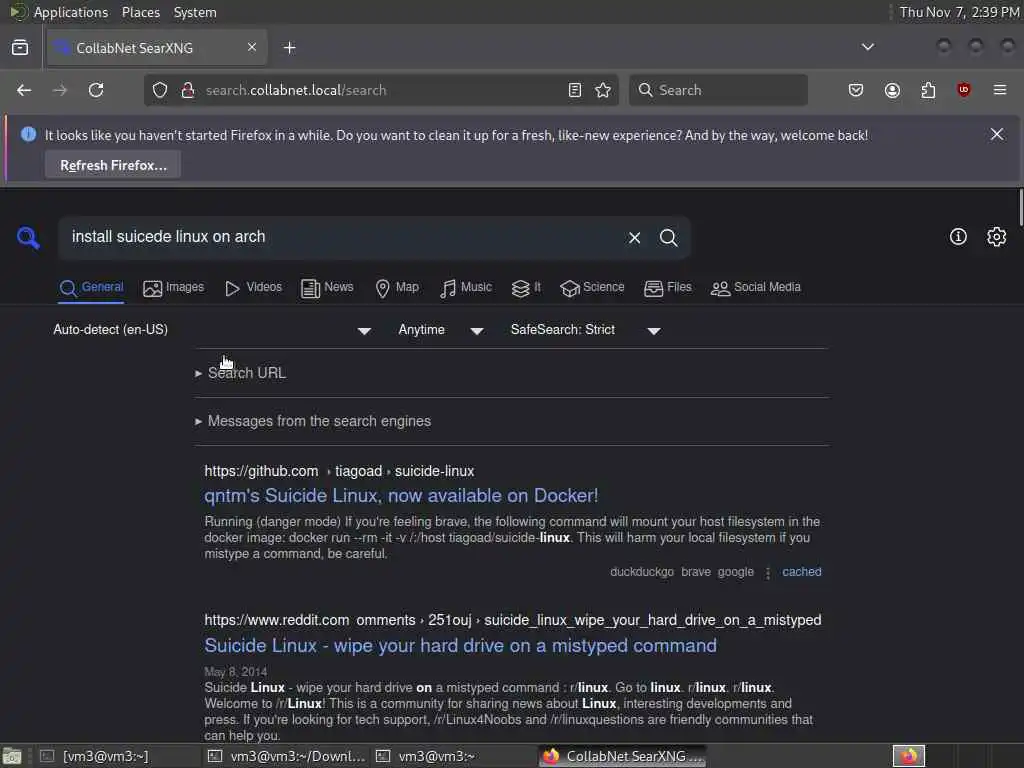
Task: Submit search with the magnifier icon
Action: point(668,238)
